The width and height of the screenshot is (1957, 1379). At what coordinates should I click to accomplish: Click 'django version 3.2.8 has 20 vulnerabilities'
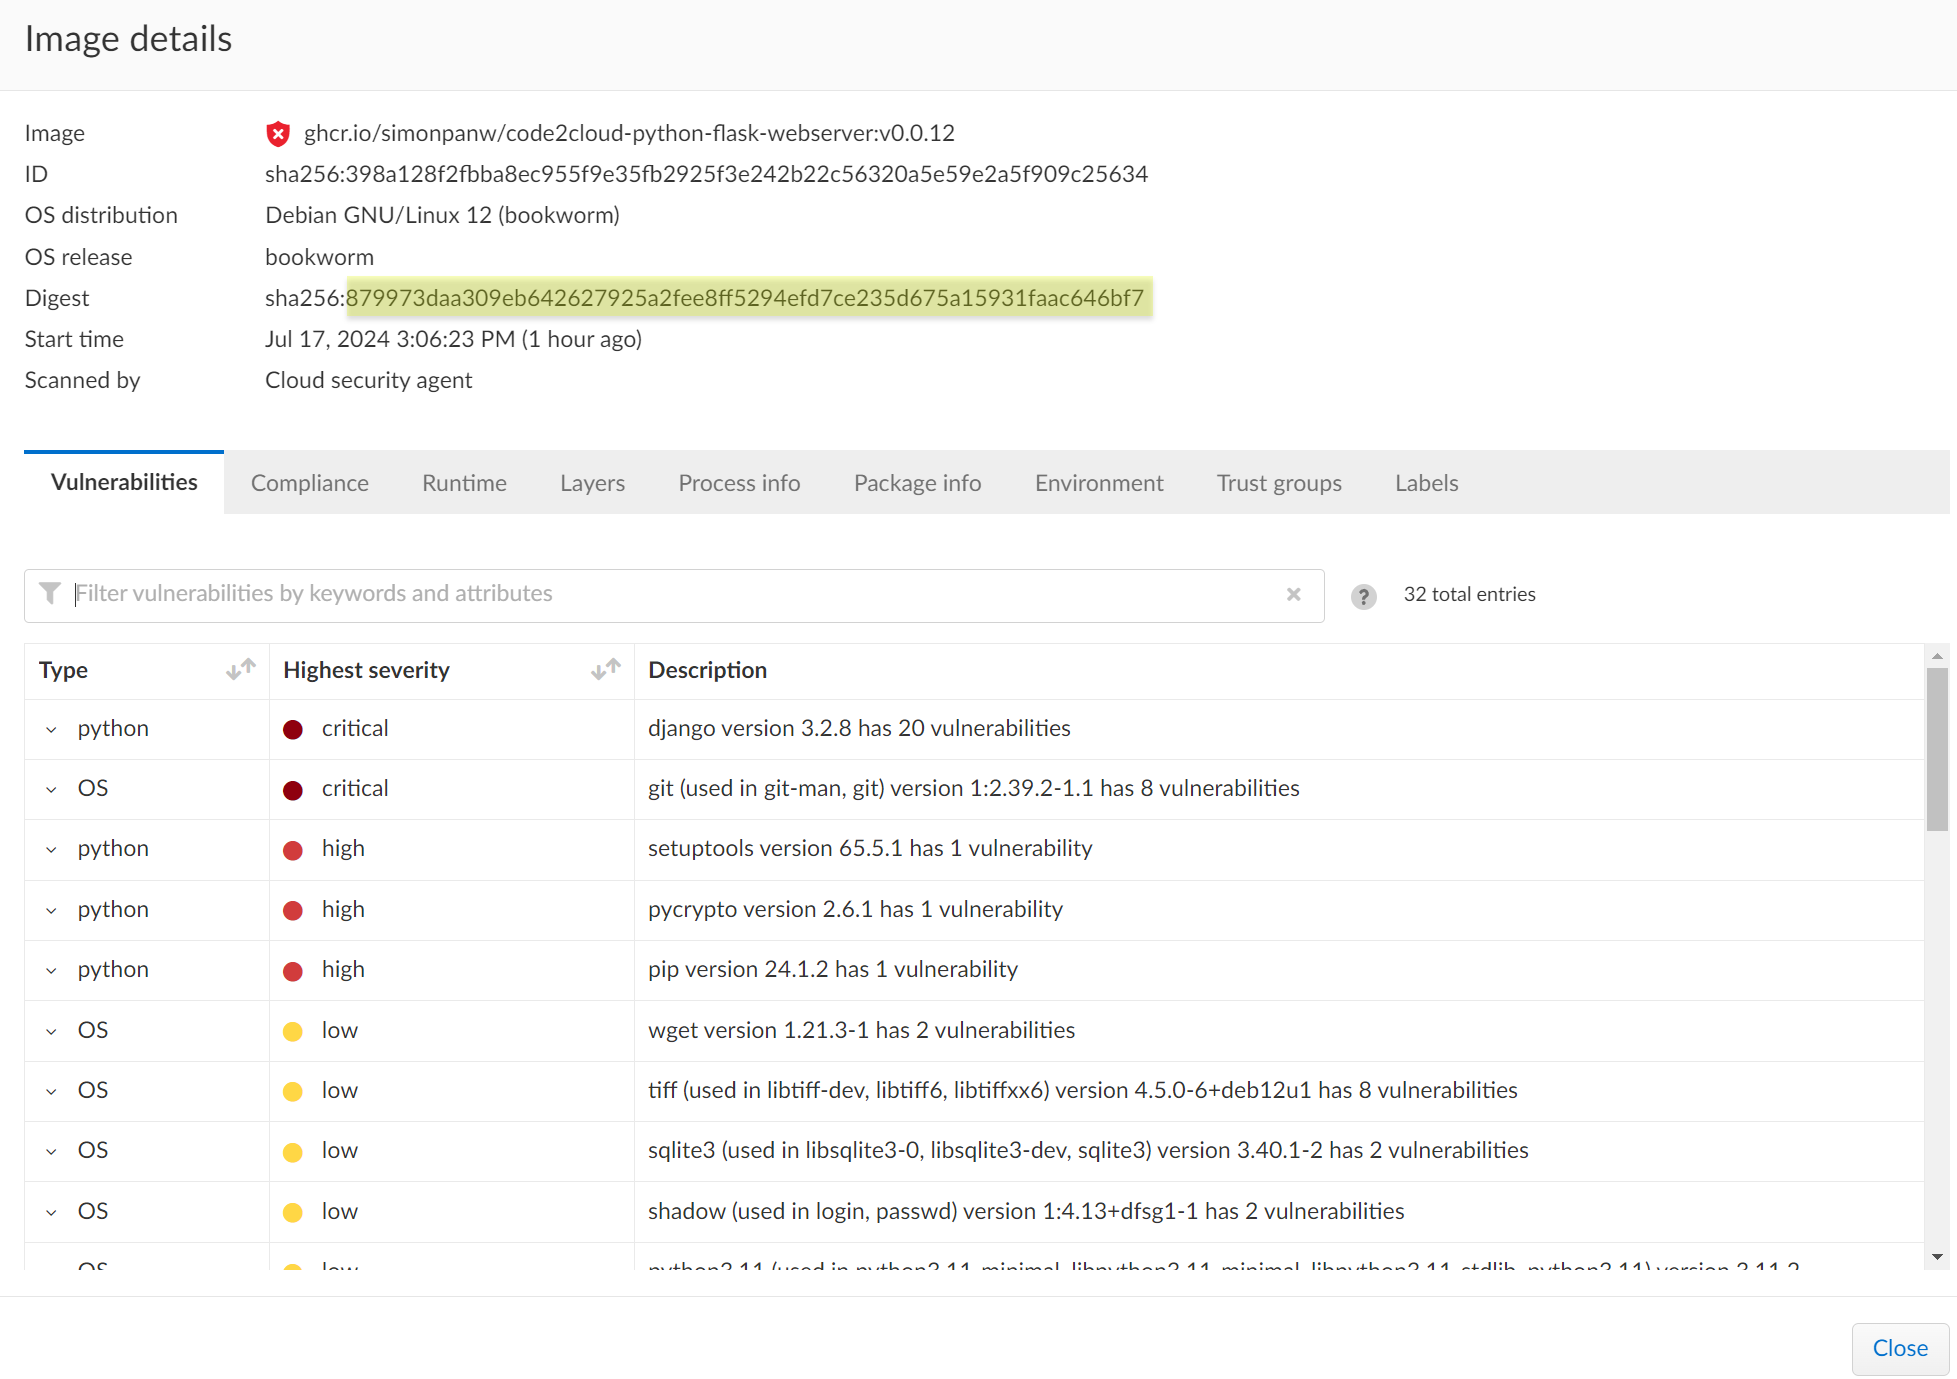859,728
